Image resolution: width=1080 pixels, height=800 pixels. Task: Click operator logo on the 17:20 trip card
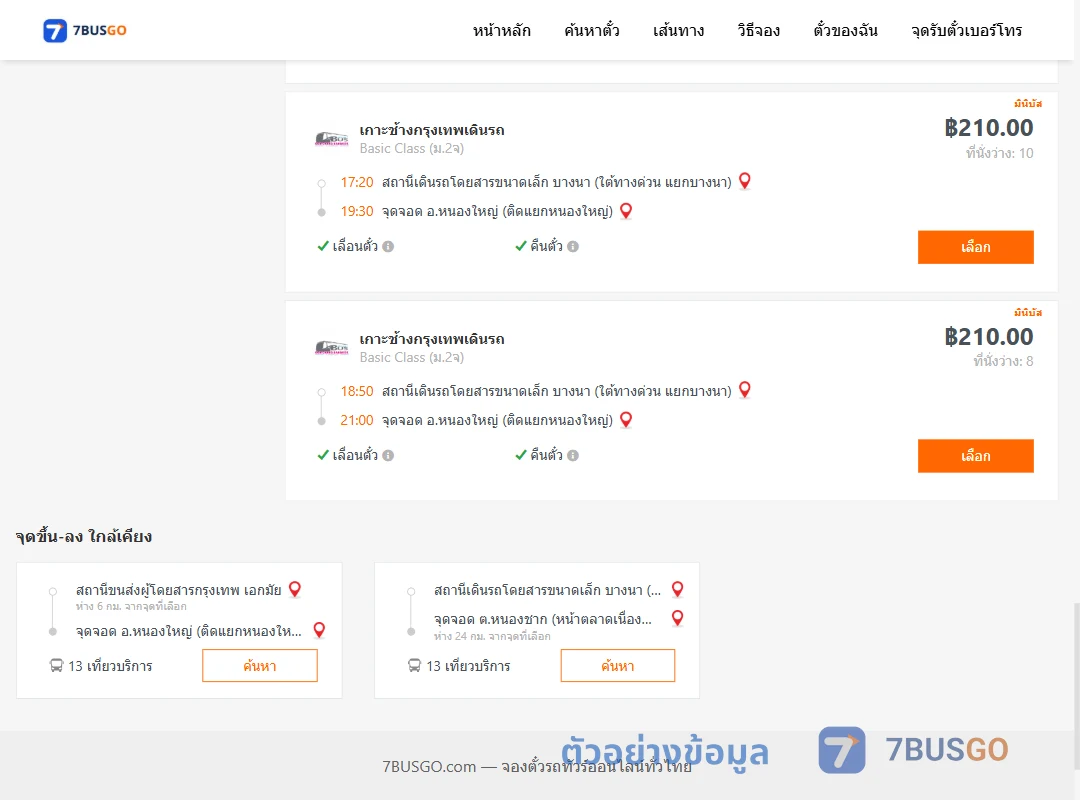coord(331,139)
